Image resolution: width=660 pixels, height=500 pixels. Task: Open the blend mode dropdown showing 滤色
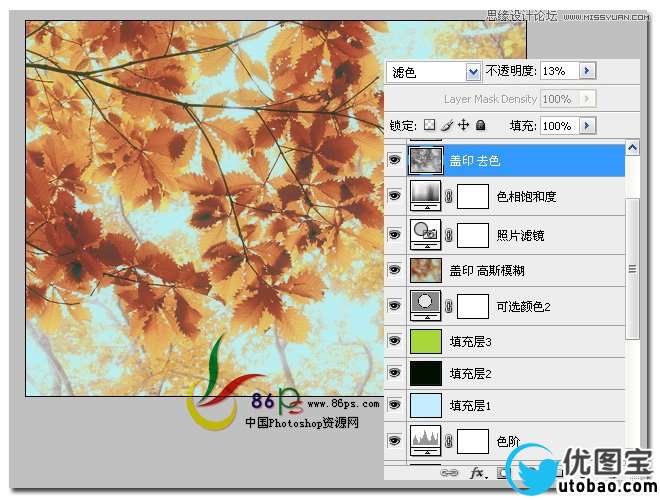pyautogui.click(x=434, y=72)
